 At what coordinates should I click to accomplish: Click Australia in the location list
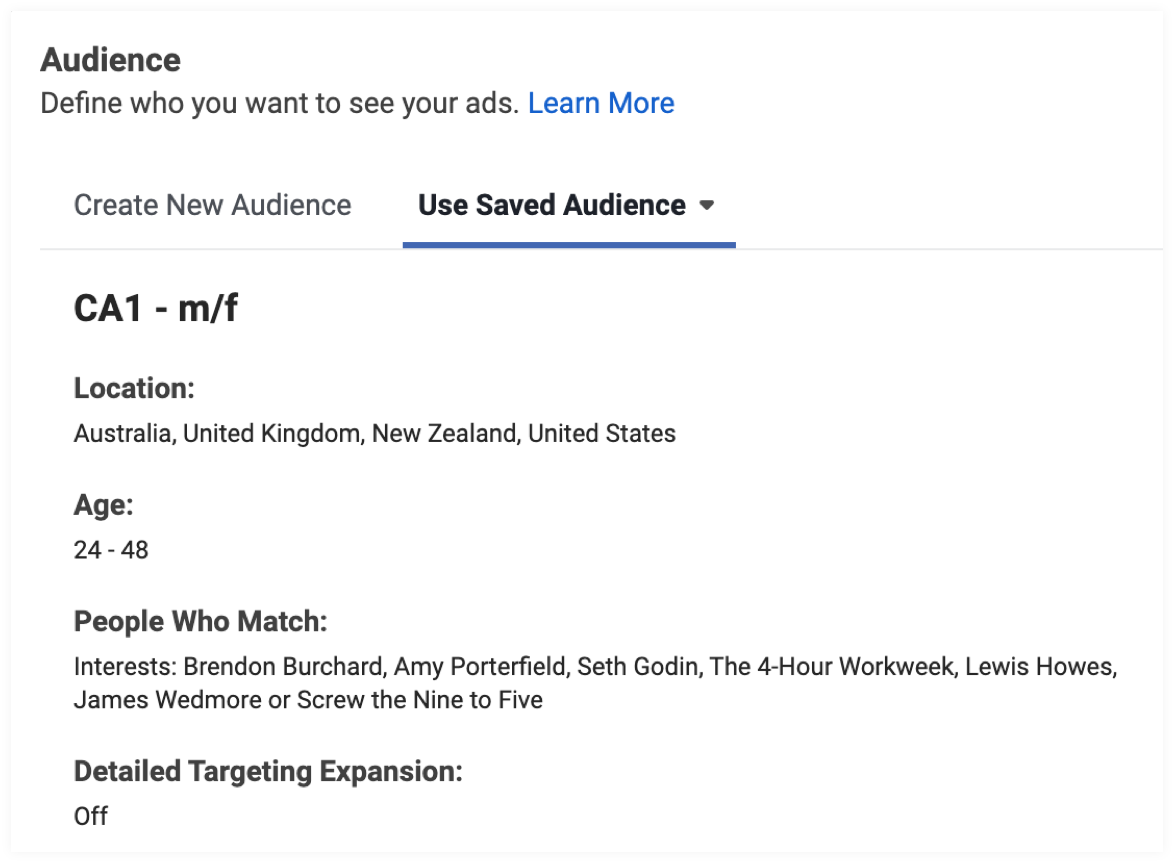pos(121,433)
